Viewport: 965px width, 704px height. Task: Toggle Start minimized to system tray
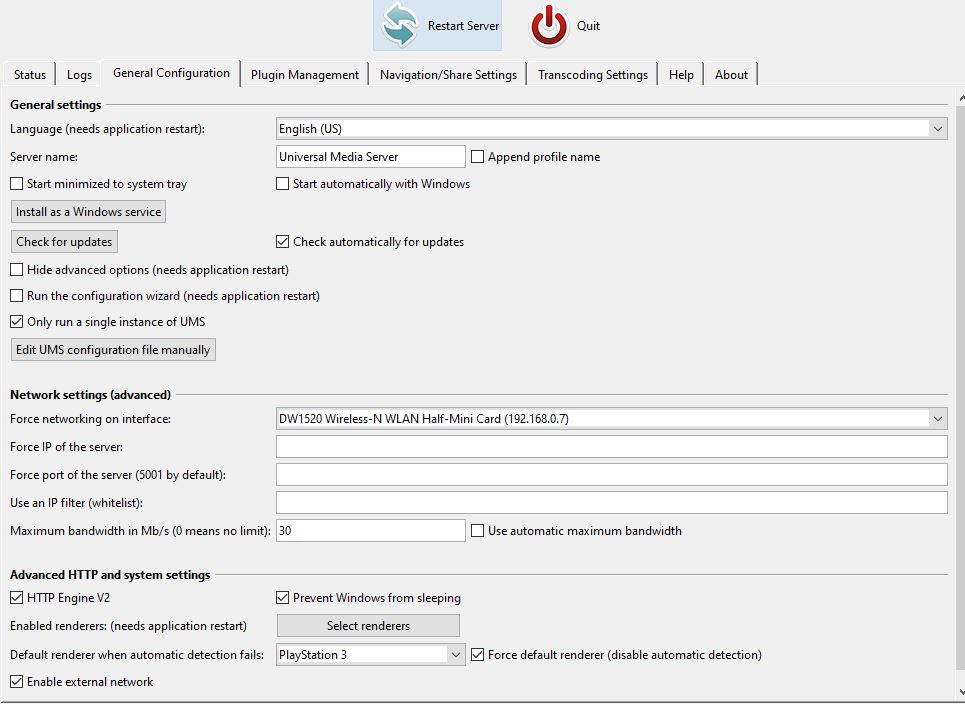click(17, 184)
